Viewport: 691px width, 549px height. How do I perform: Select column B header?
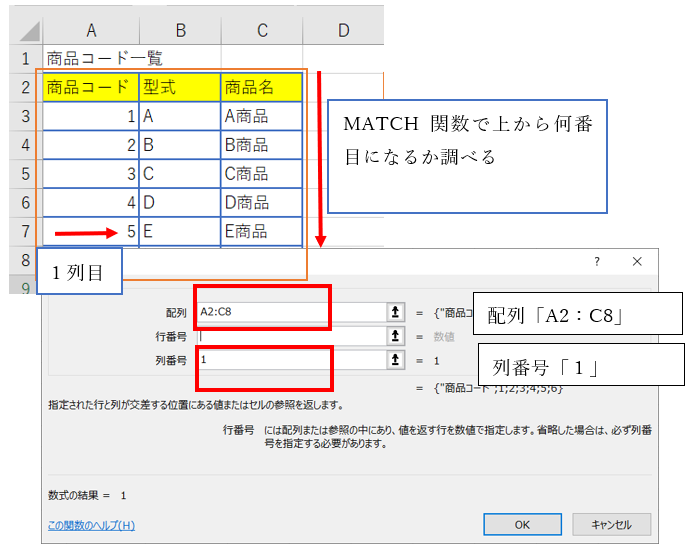pos(180,31)
